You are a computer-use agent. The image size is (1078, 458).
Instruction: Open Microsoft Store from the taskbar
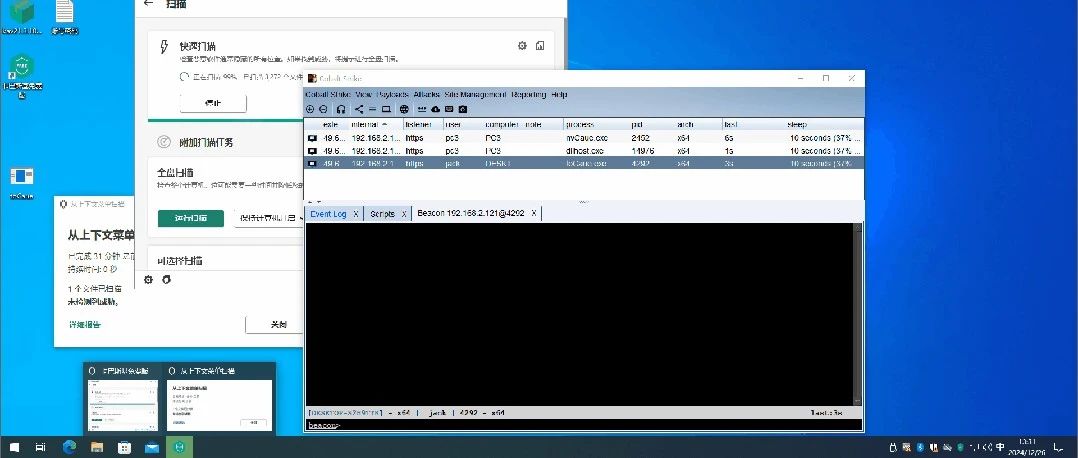pyautogui.click(x=124, y=447)
